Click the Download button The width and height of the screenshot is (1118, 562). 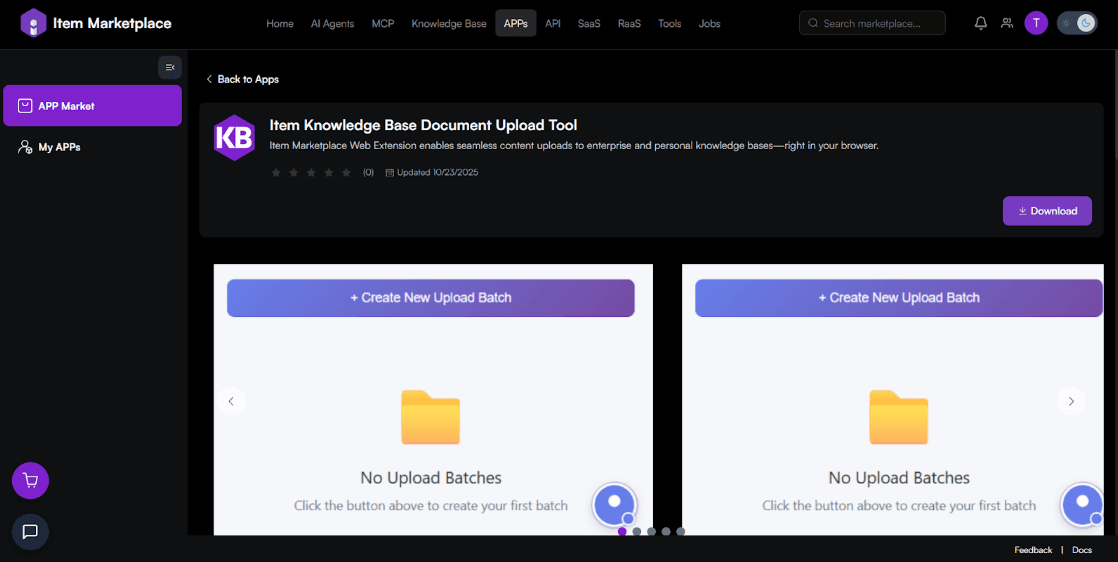(1047, 211)
